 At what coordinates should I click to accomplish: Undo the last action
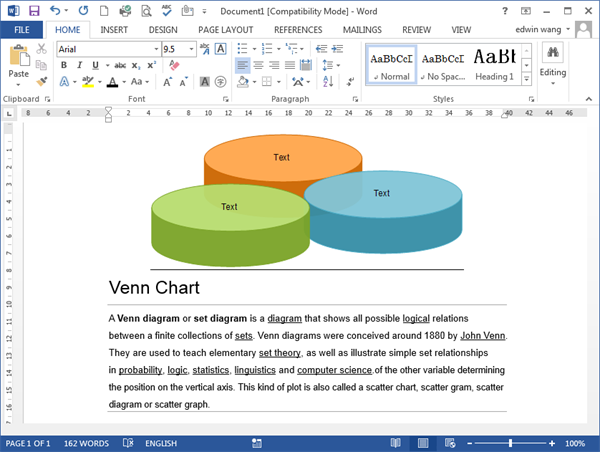tap(56, 11)
